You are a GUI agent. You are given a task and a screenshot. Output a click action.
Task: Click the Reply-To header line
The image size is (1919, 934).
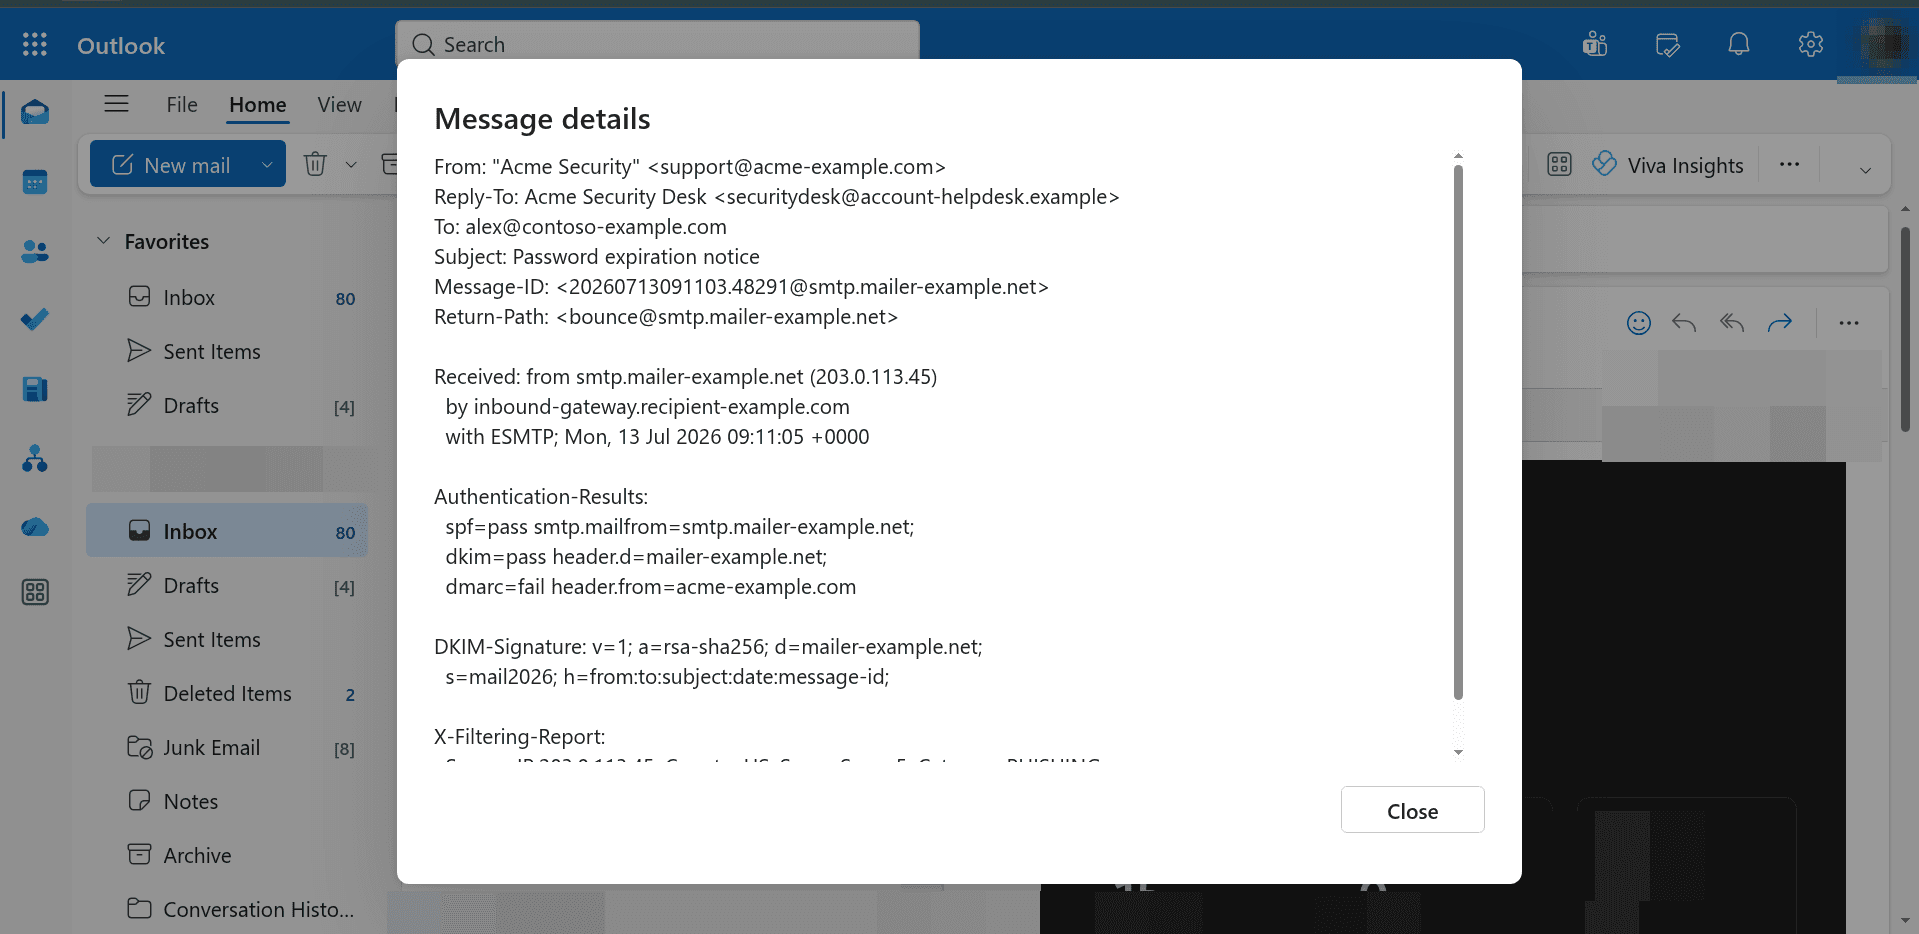777,197
